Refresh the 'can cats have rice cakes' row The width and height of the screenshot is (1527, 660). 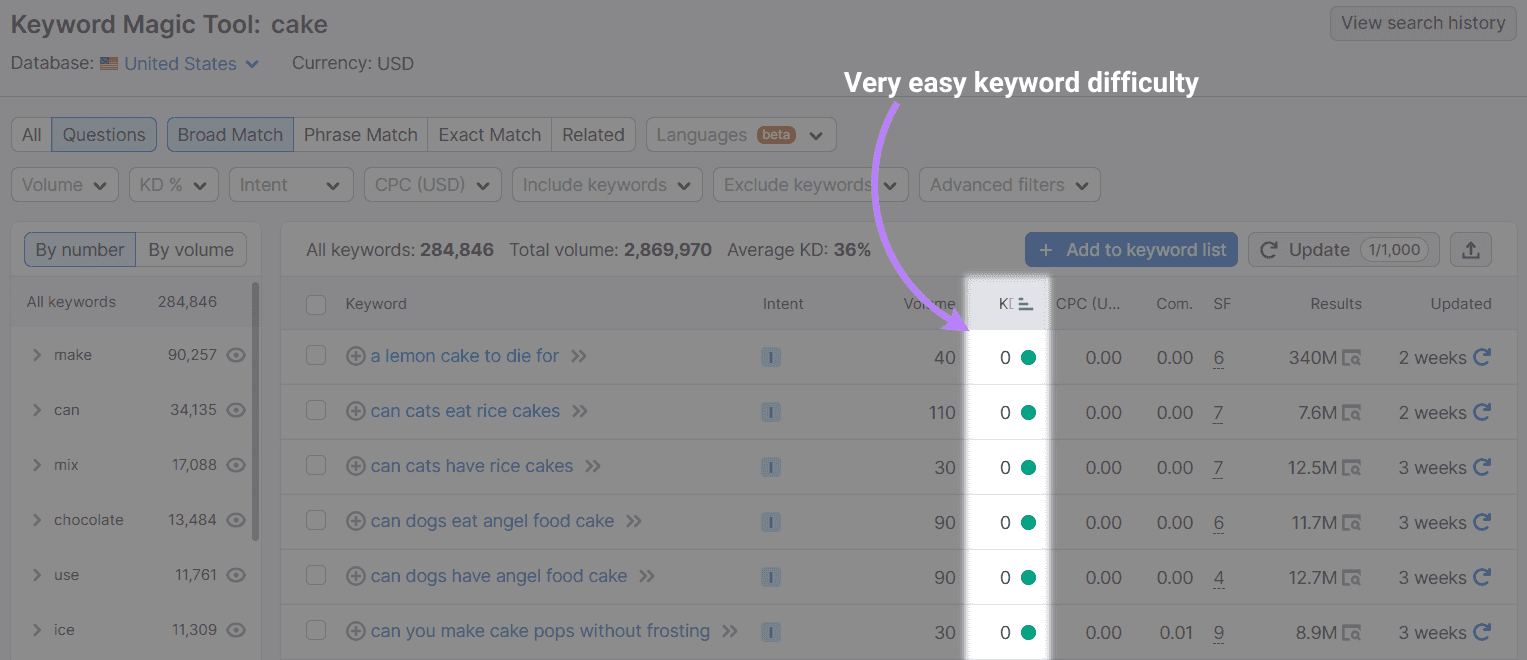[x=1482, y=467]
